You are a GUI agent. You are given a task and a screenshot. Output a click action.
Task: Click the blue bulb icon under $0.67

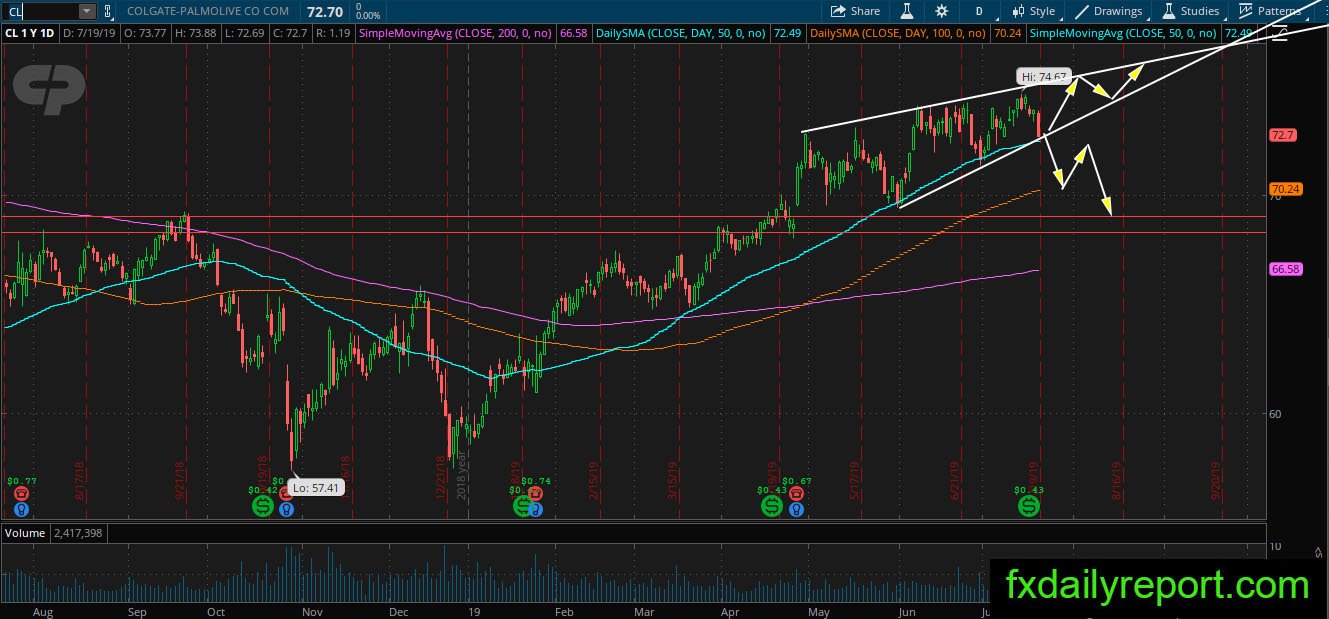coord(796,509)
